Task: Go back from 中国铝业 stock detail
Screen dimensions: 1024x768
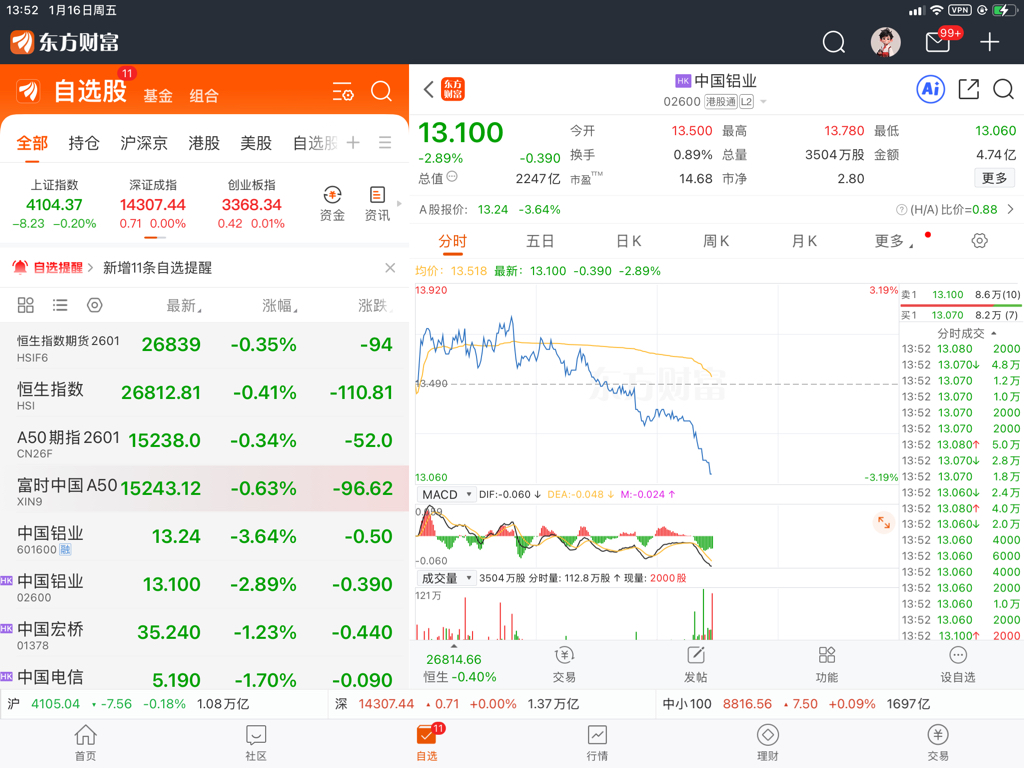Action: pyautogui.click(x=428, y=89)
